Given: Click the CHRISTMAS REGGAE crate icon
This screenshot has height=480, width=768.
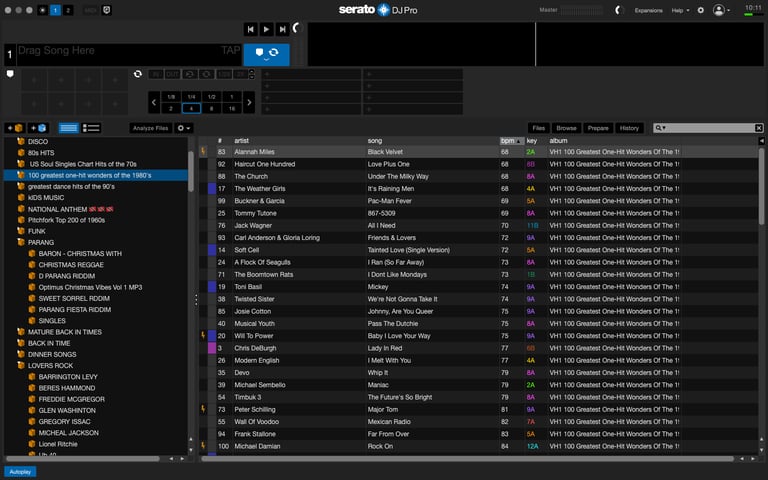Looking at the screenshot, I should pos(32,264).
